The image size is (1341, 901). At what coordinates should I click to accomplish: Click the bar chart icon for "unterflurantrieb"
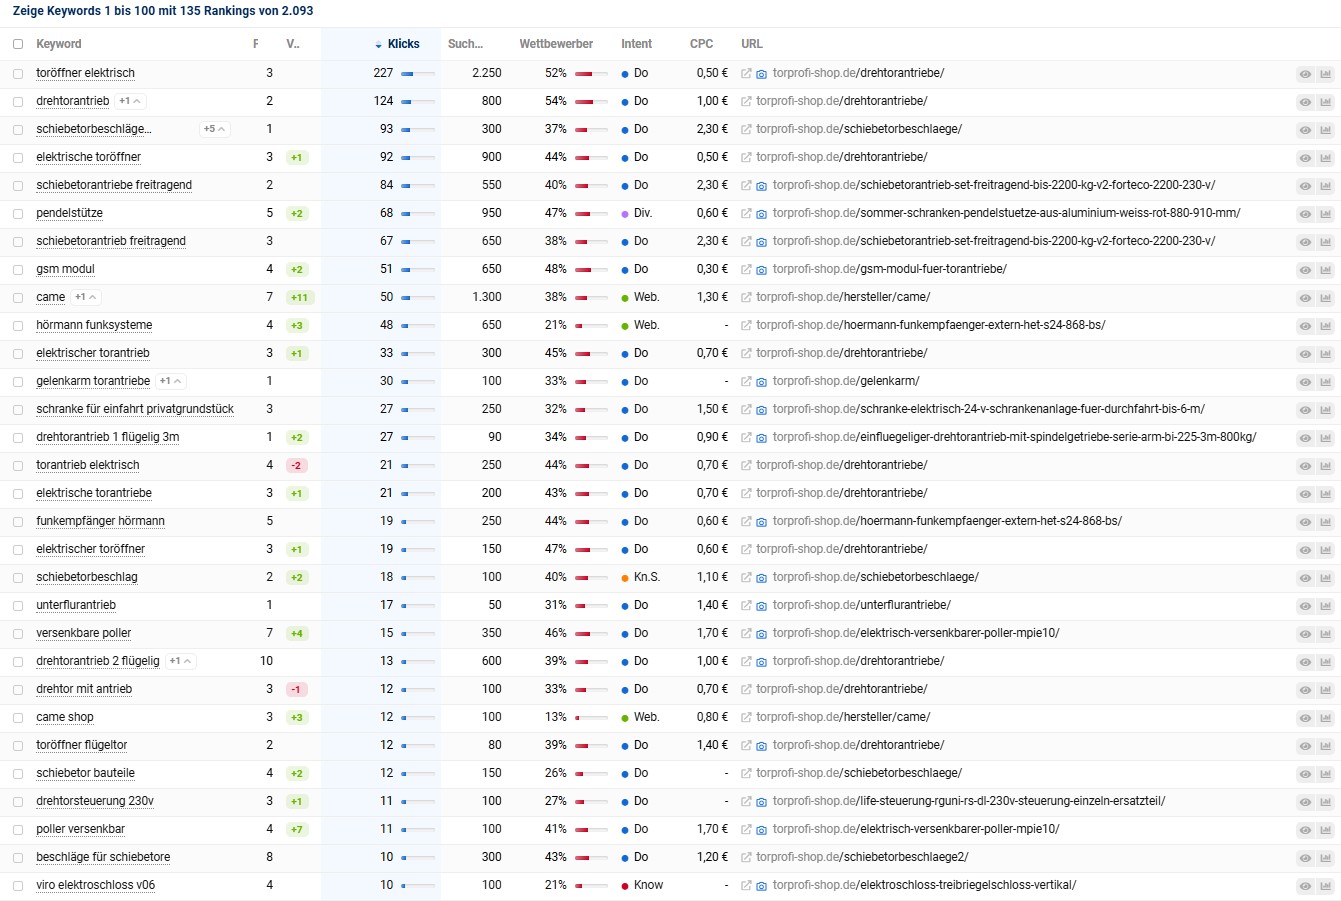click(1326, 605)
